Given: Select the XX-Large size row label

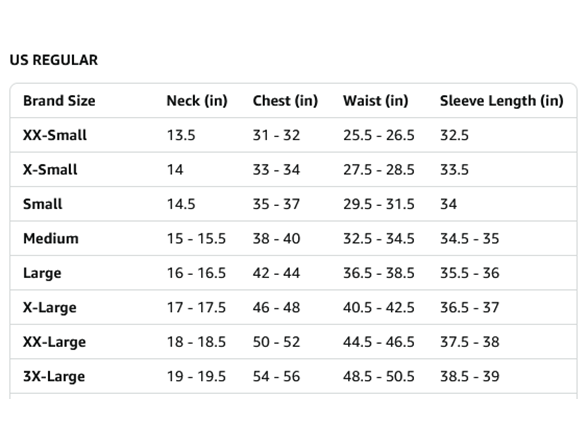Looking at the screenshot, I should pos(54,342).
